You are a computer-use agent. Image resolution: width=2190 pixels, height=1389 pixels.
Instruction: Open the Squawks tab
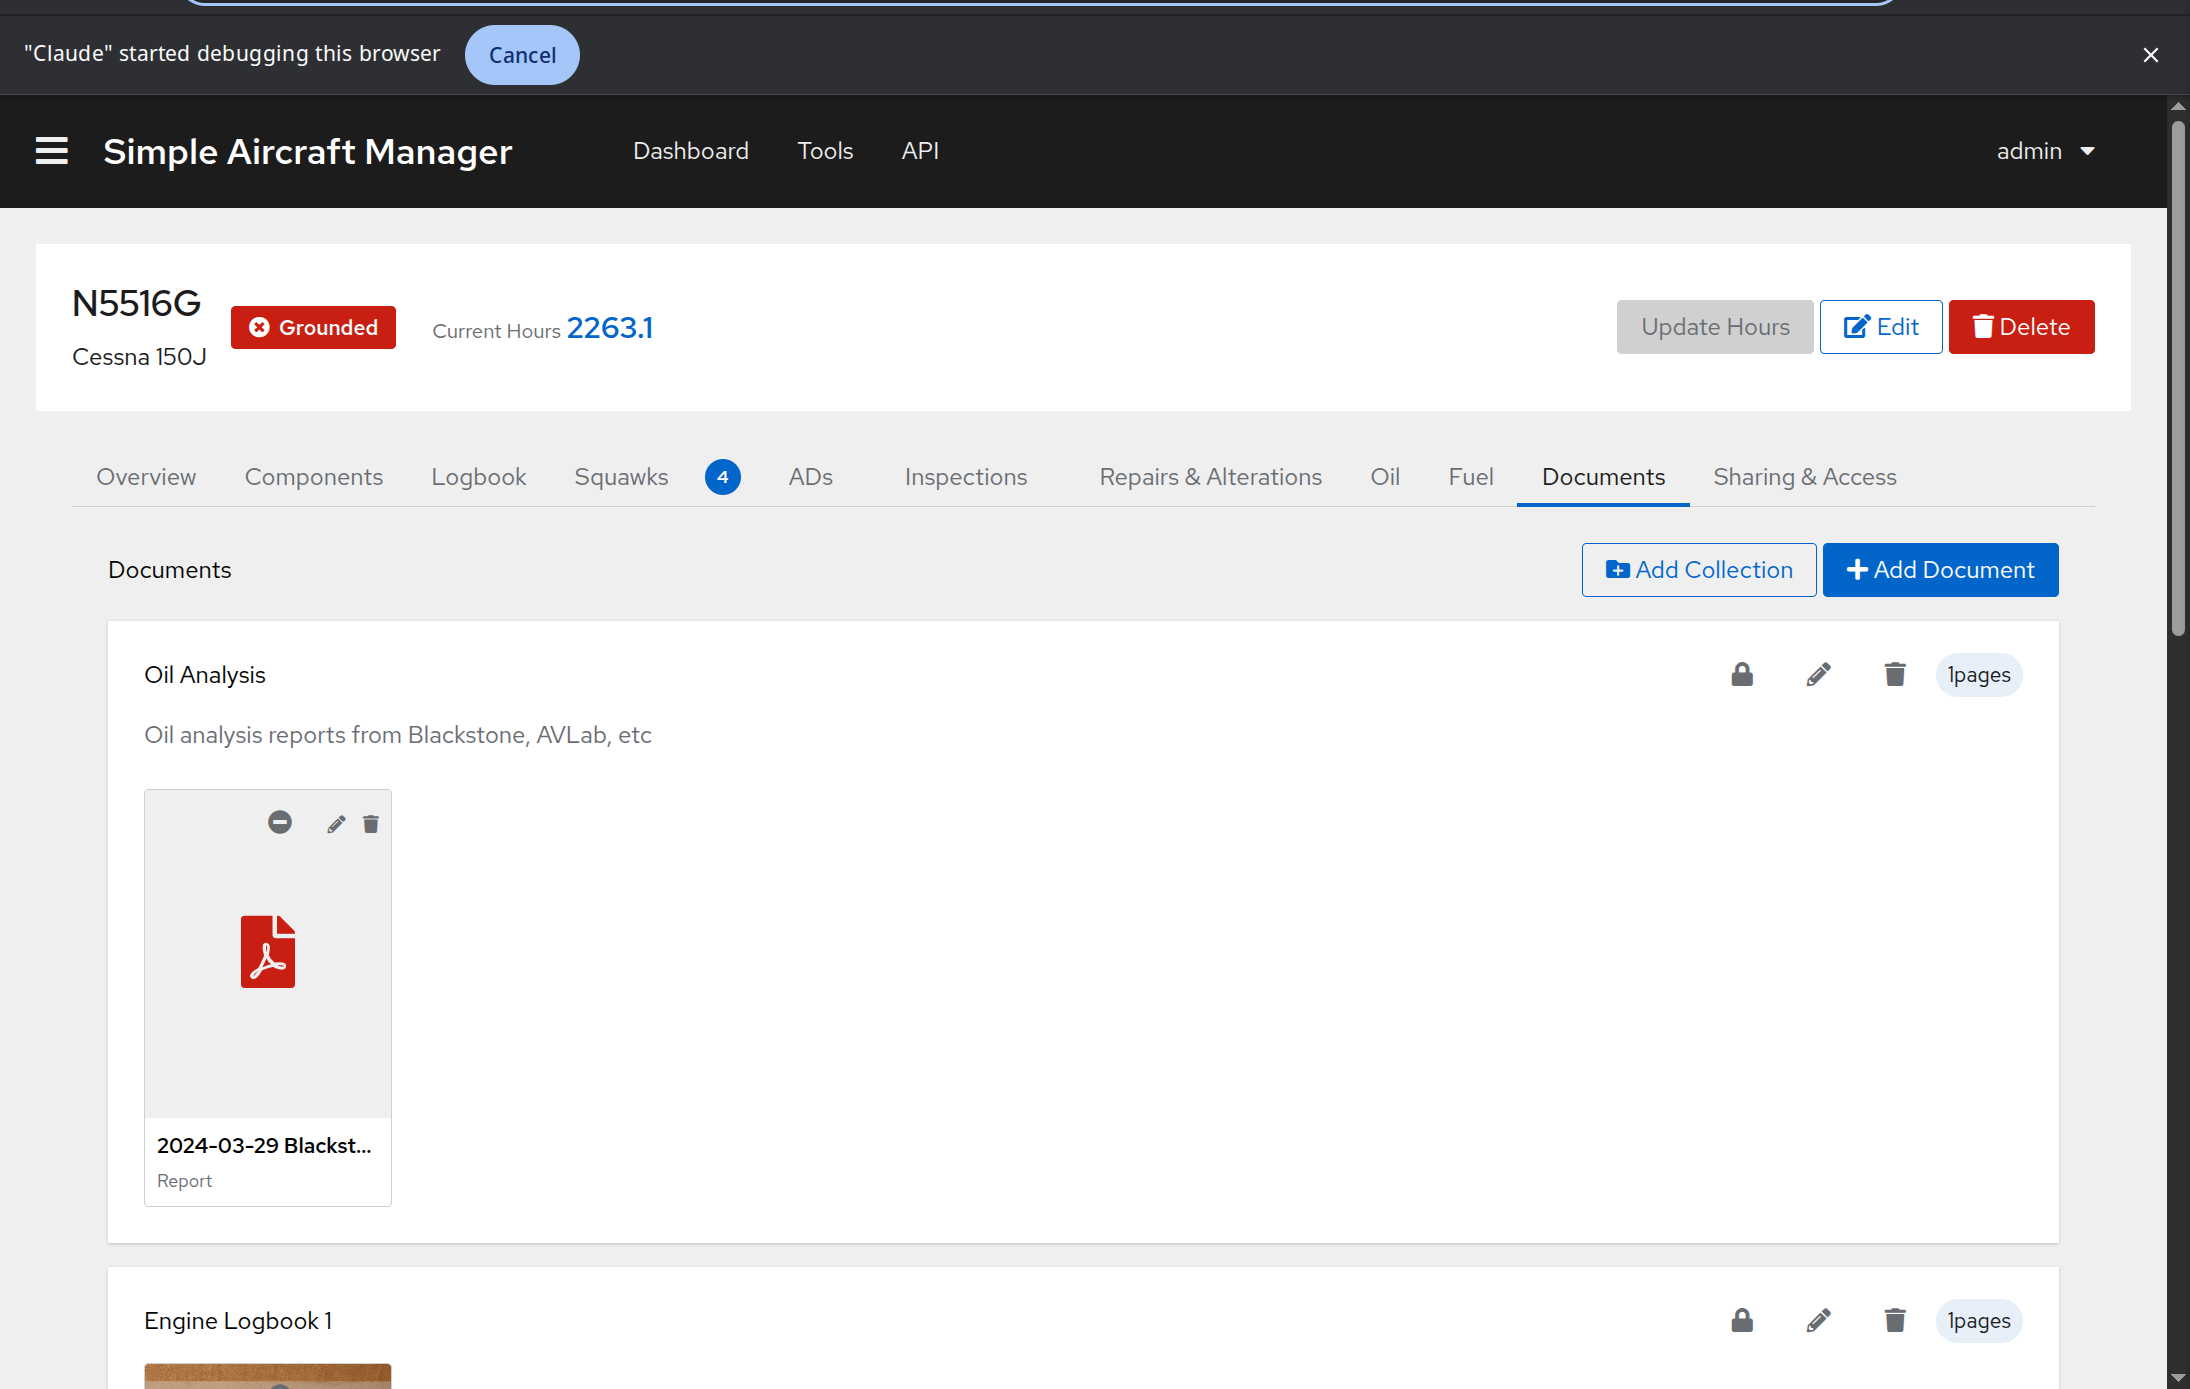click(621, 477)
